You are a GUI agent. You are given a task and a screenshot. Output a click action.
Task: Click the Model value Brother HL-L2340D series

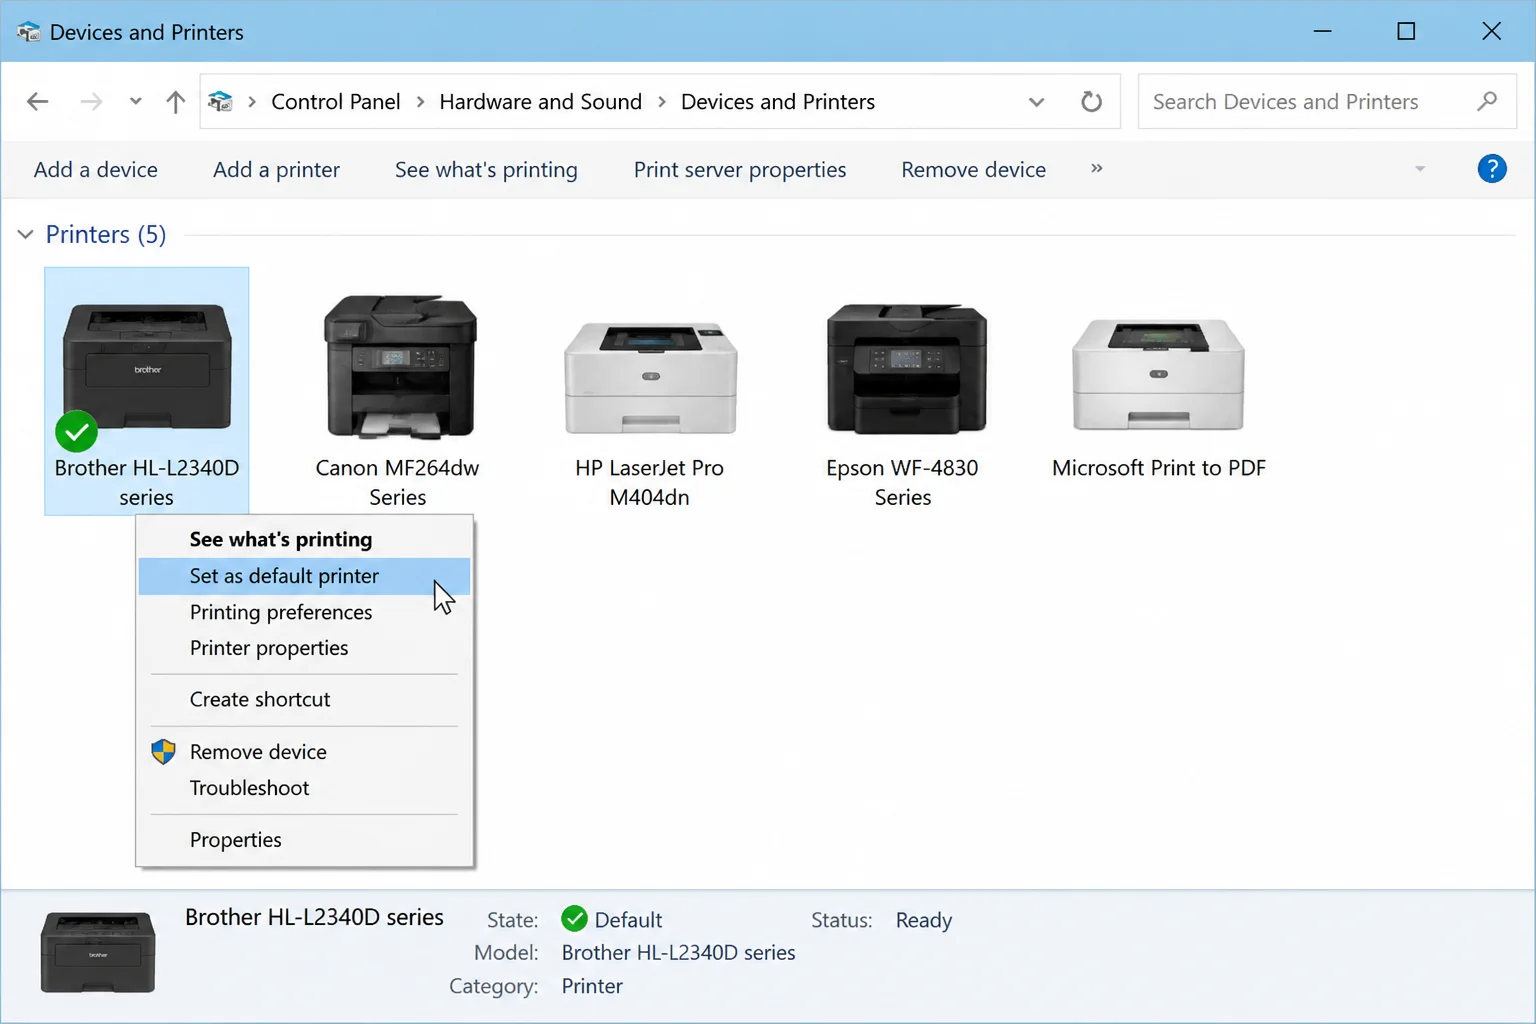coord(678,953)
